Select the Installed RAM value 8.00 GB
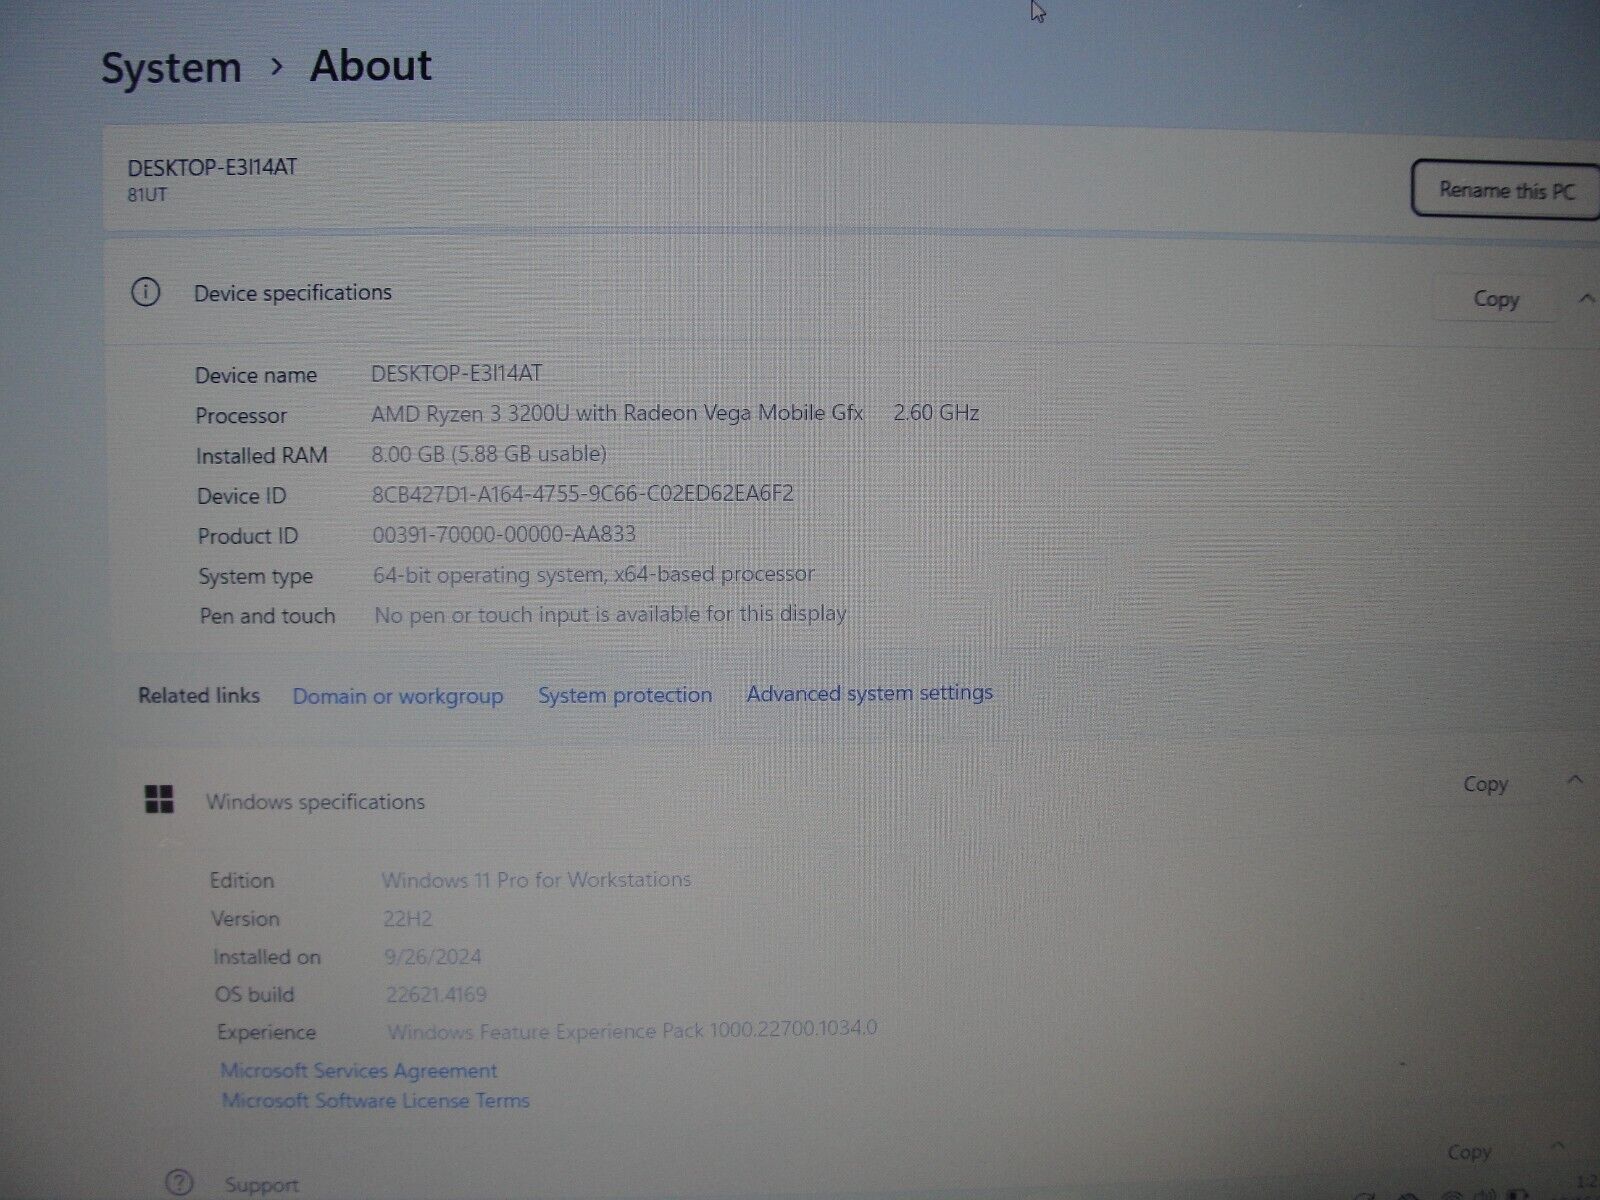Viewport: 1600px width, 1200px height. point(489,454)
